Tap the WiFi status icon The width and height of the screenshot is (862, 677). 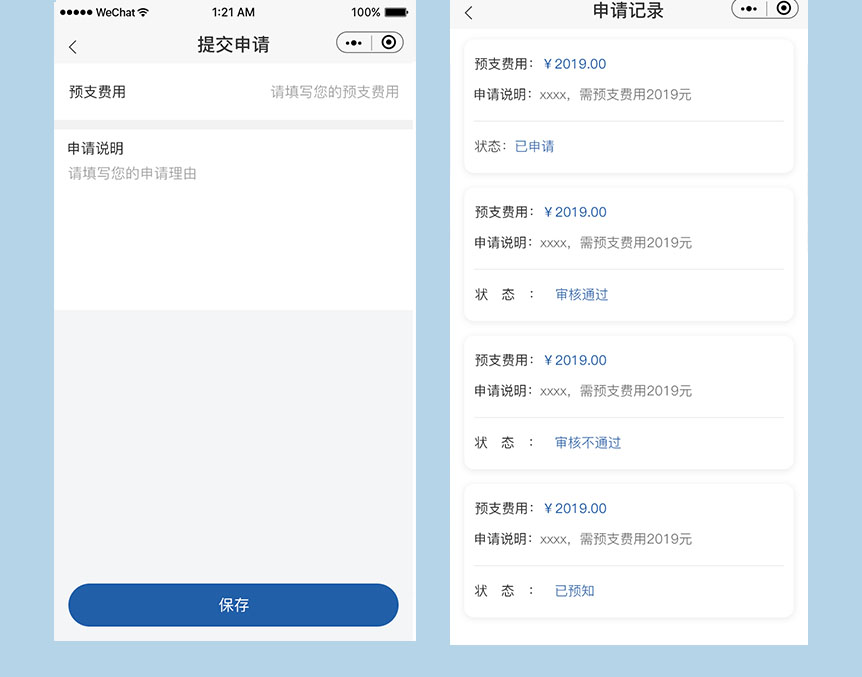[x=143, y=12]
